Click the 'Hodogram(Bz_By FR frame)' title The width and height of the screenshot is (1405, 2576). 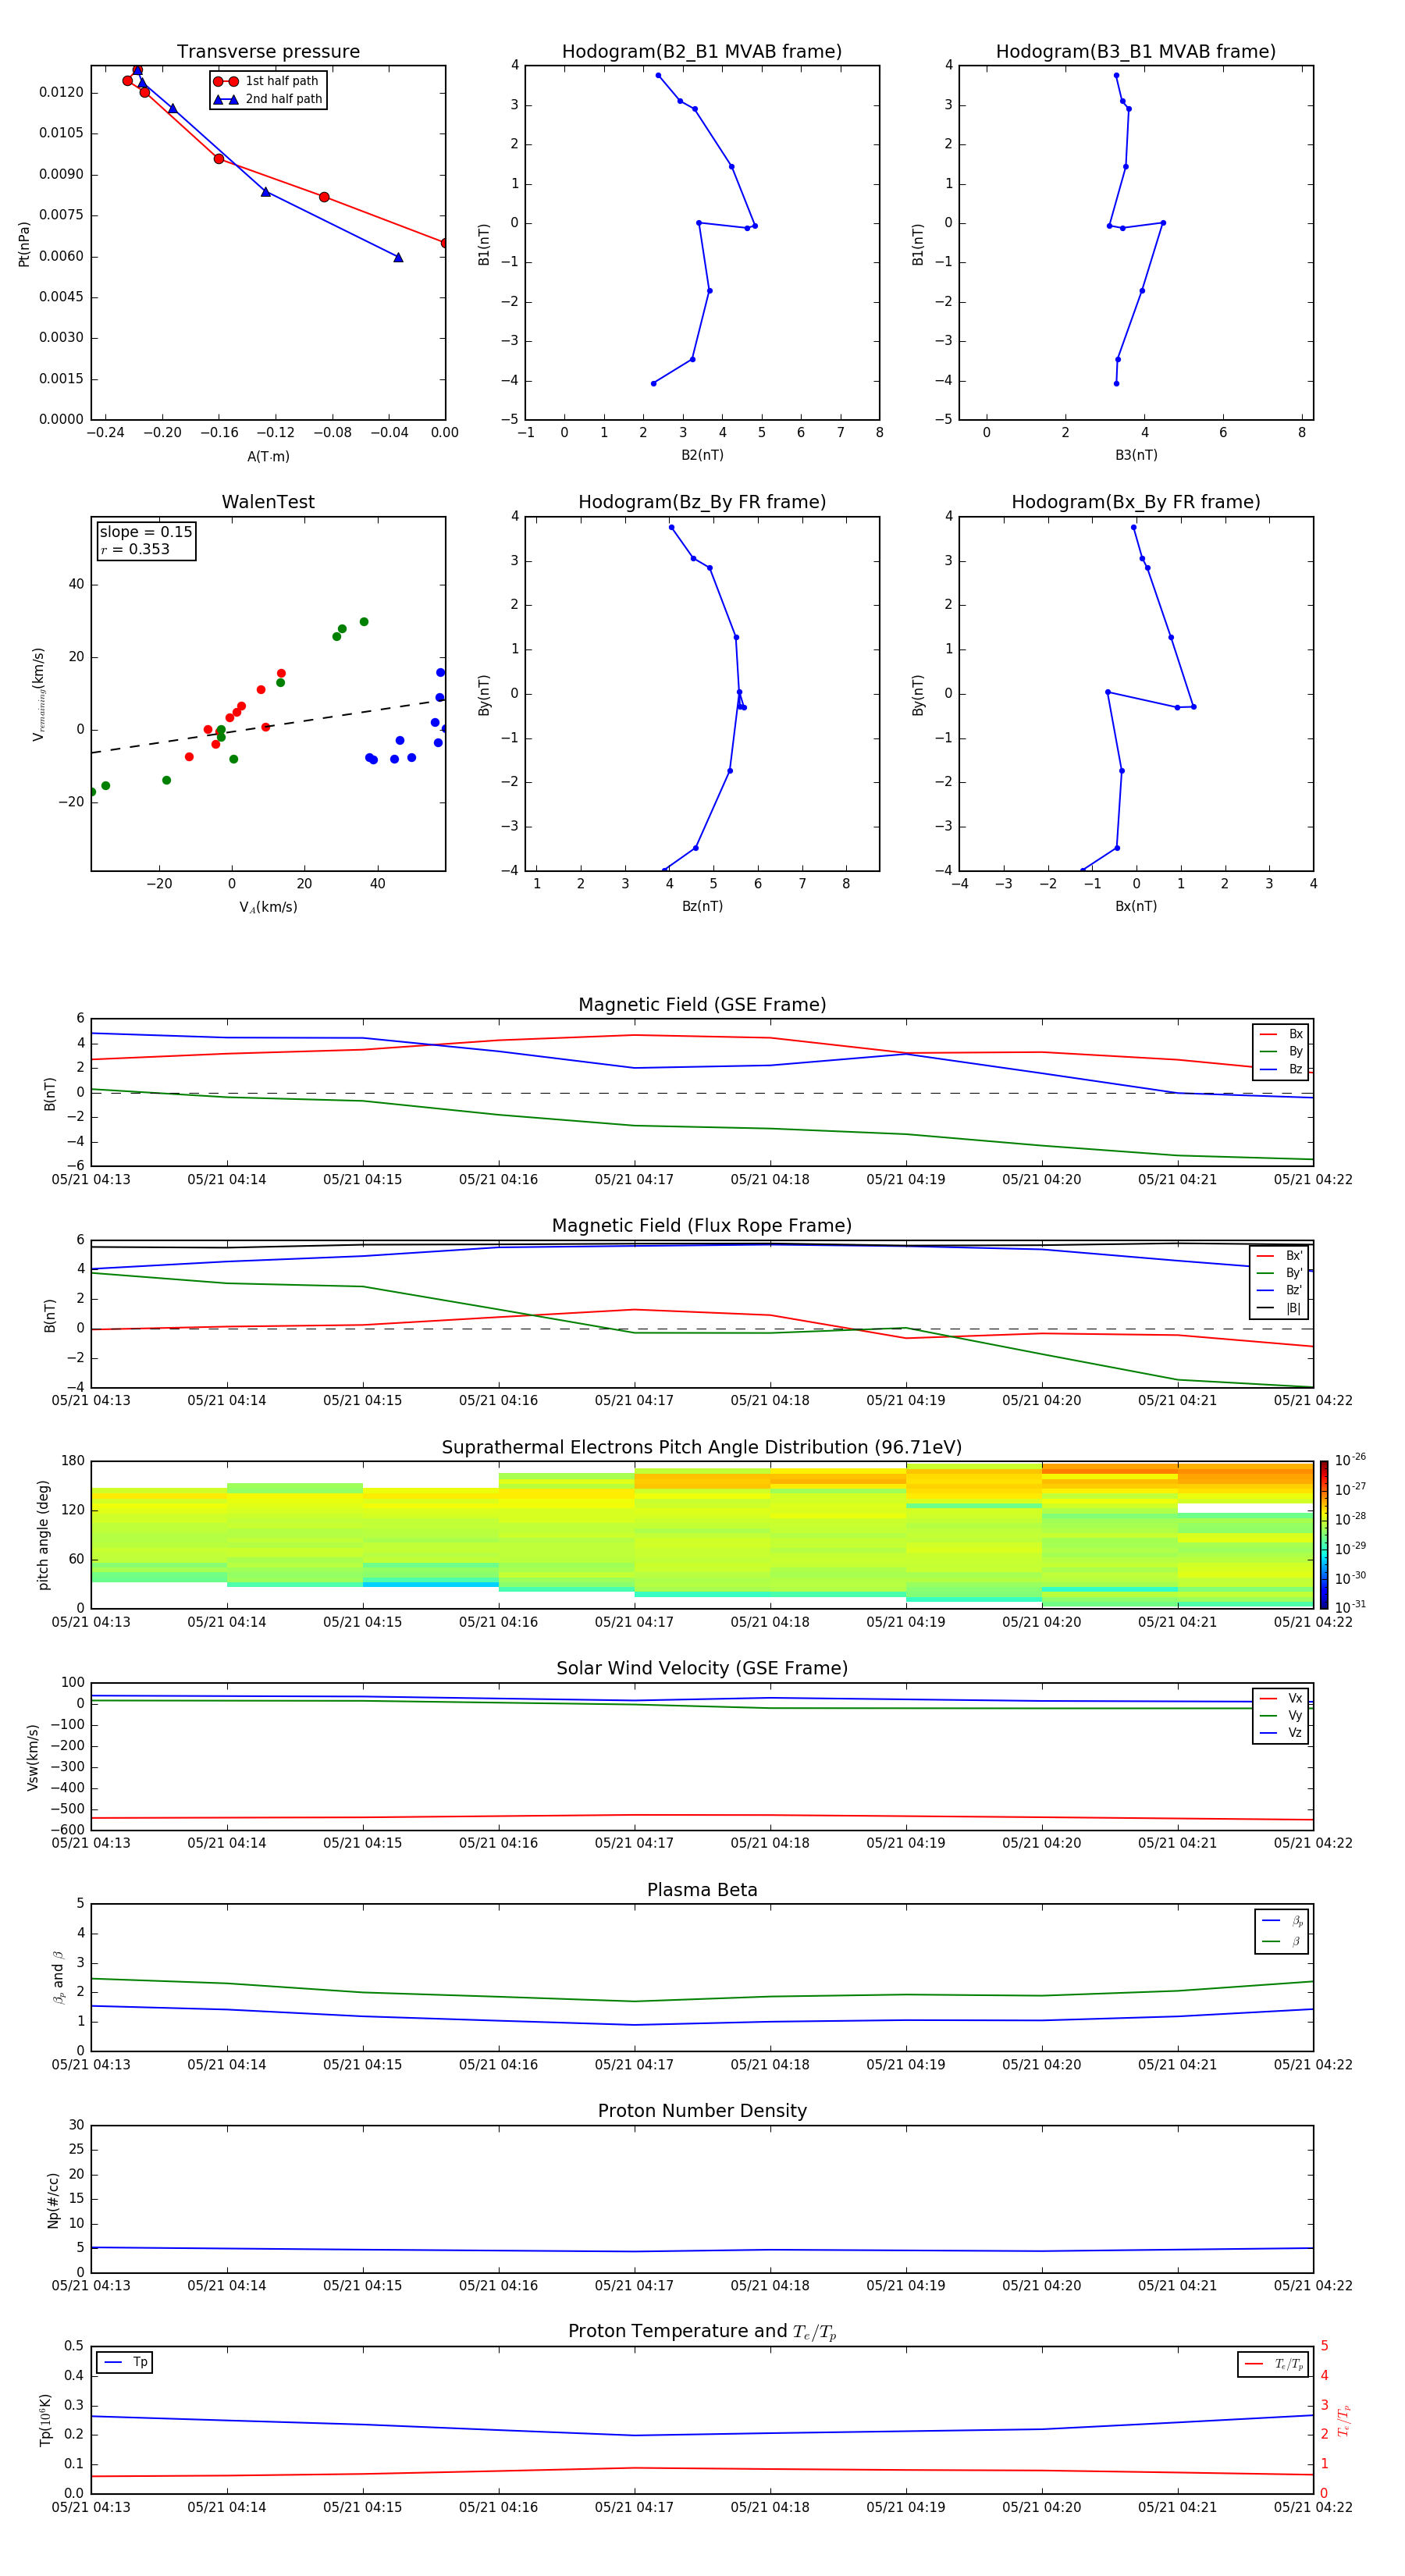702,502
